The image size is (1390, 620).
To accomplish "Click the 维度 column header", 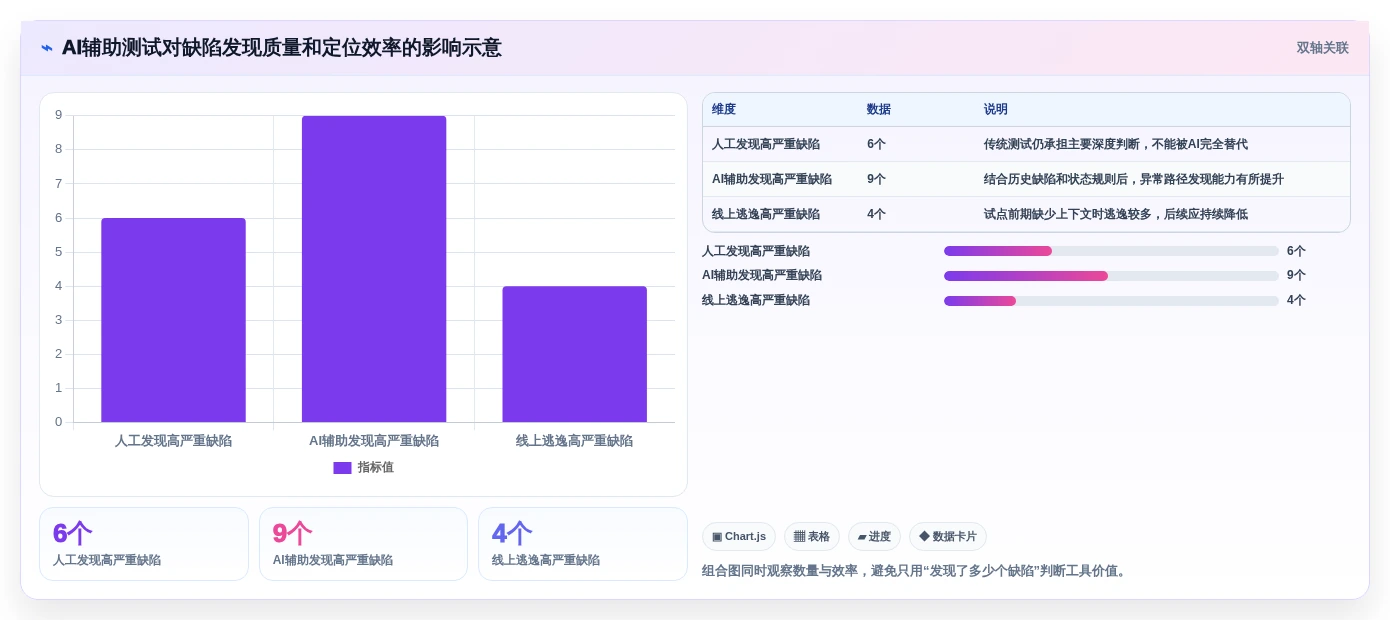I will click(724, 109).
